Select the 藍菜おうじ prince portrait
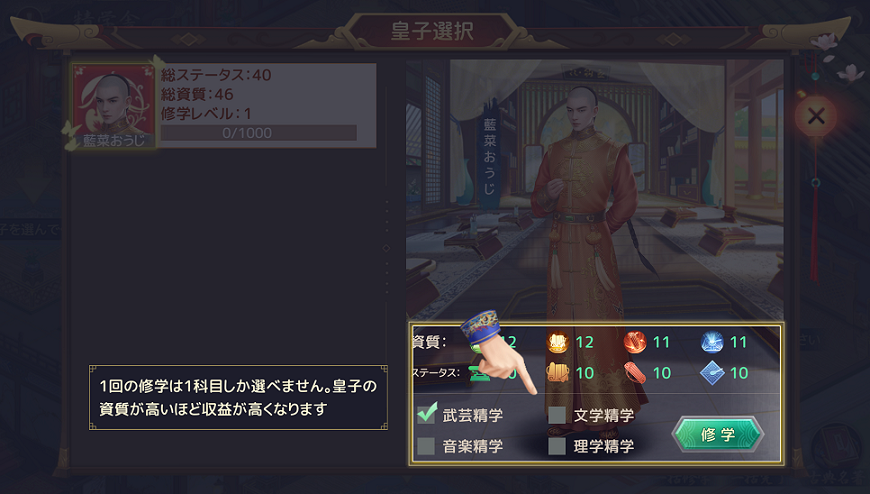870x494 pixels. pyautogui.click(x=114, y=106)
